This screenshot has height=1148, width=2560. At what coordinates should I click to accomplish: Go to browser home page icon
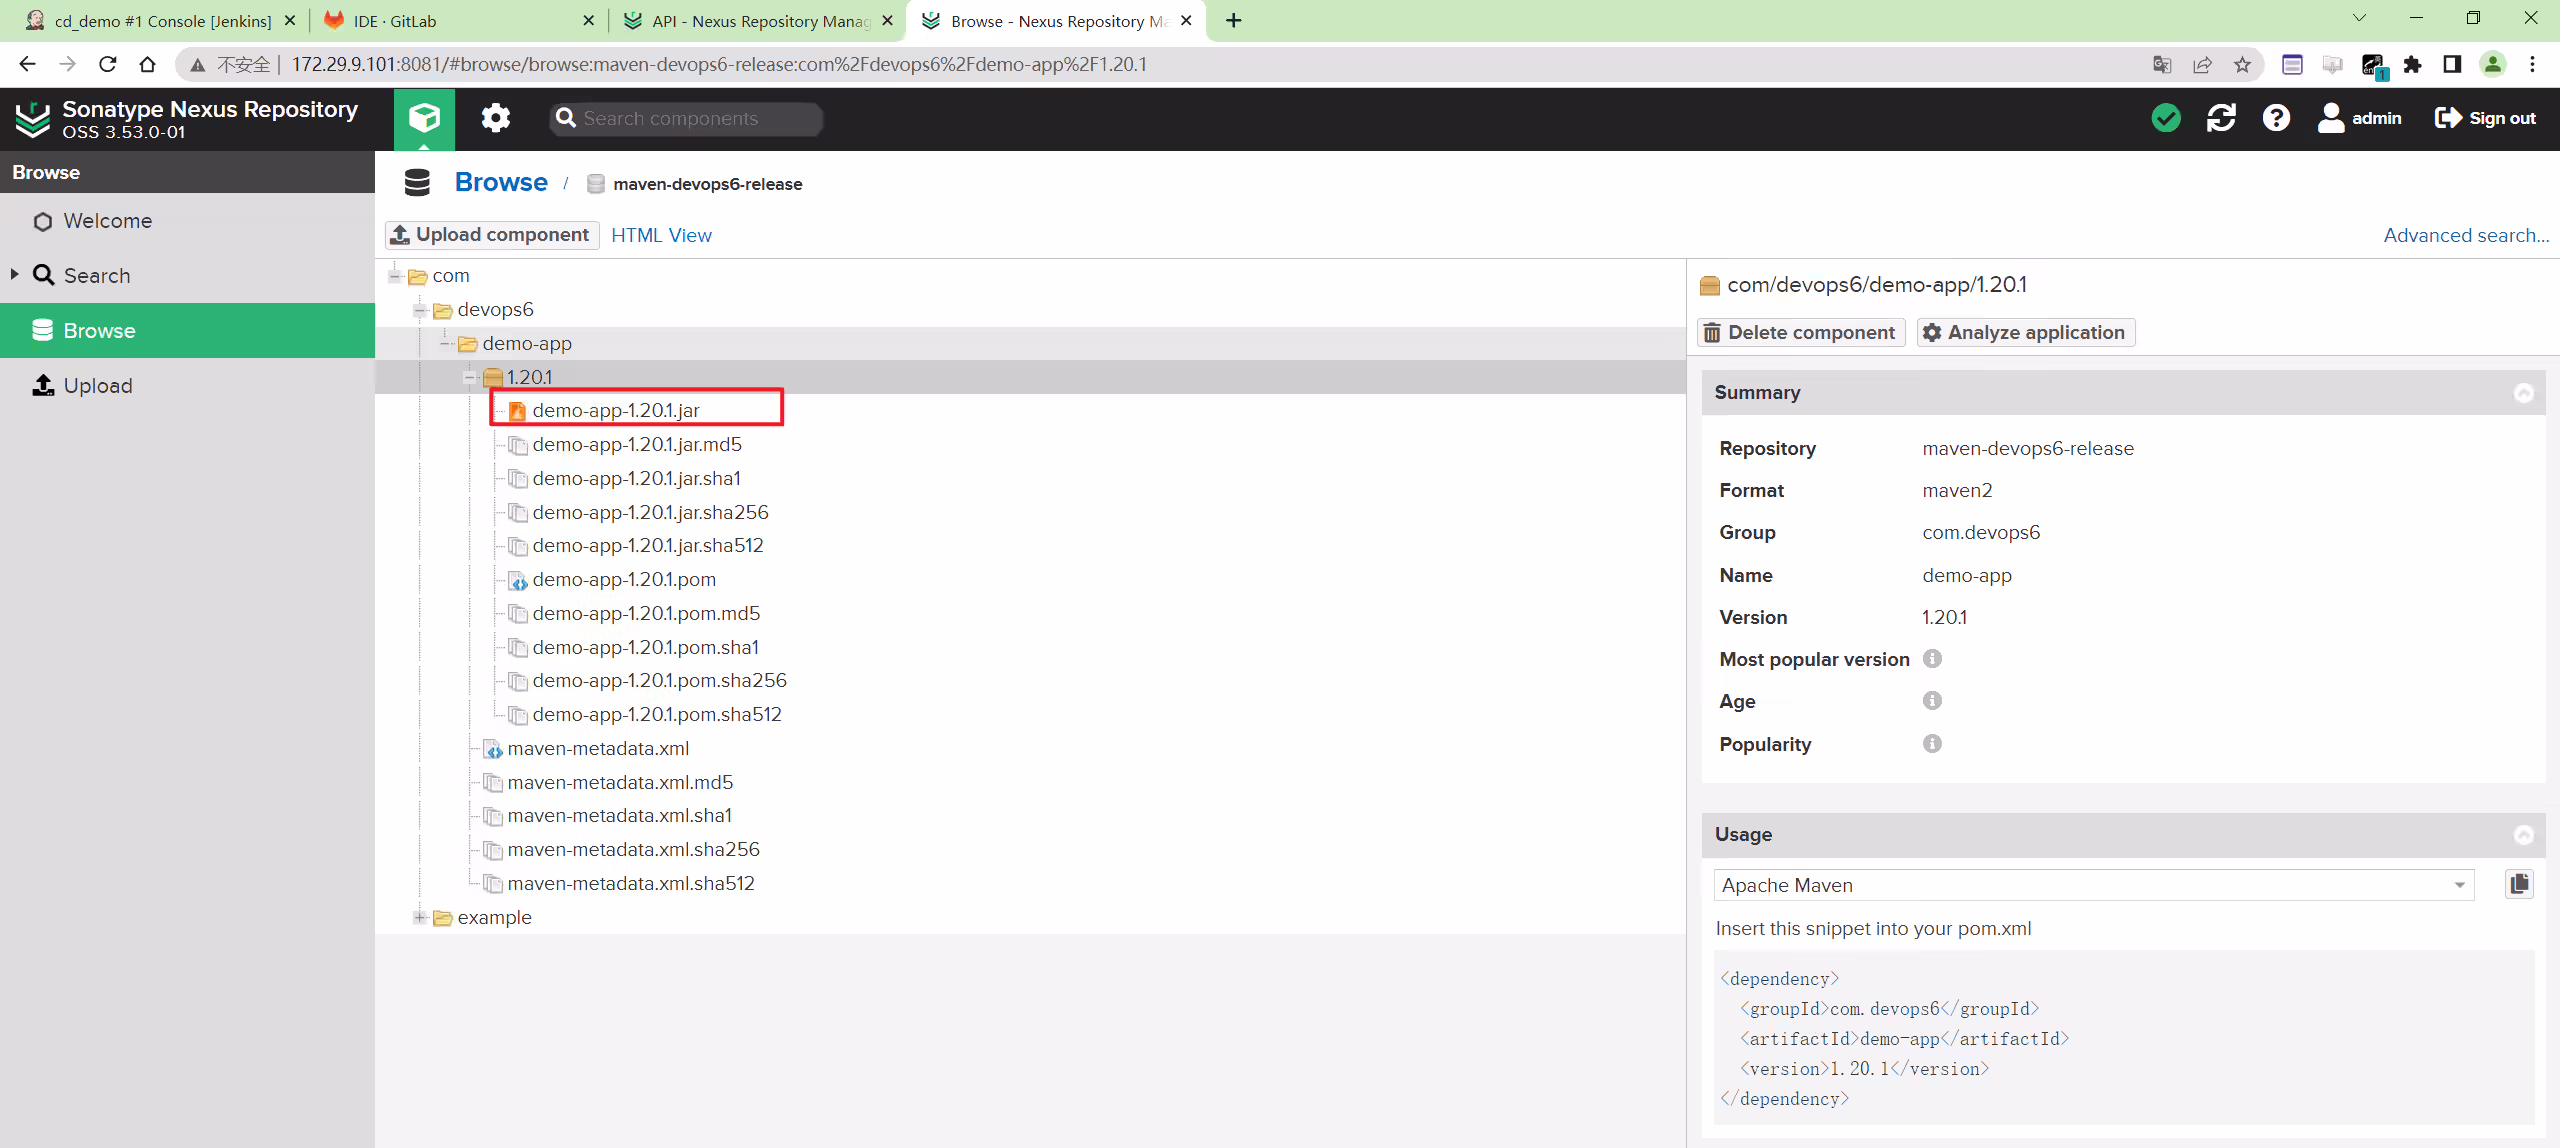click(x=147, y=64)
